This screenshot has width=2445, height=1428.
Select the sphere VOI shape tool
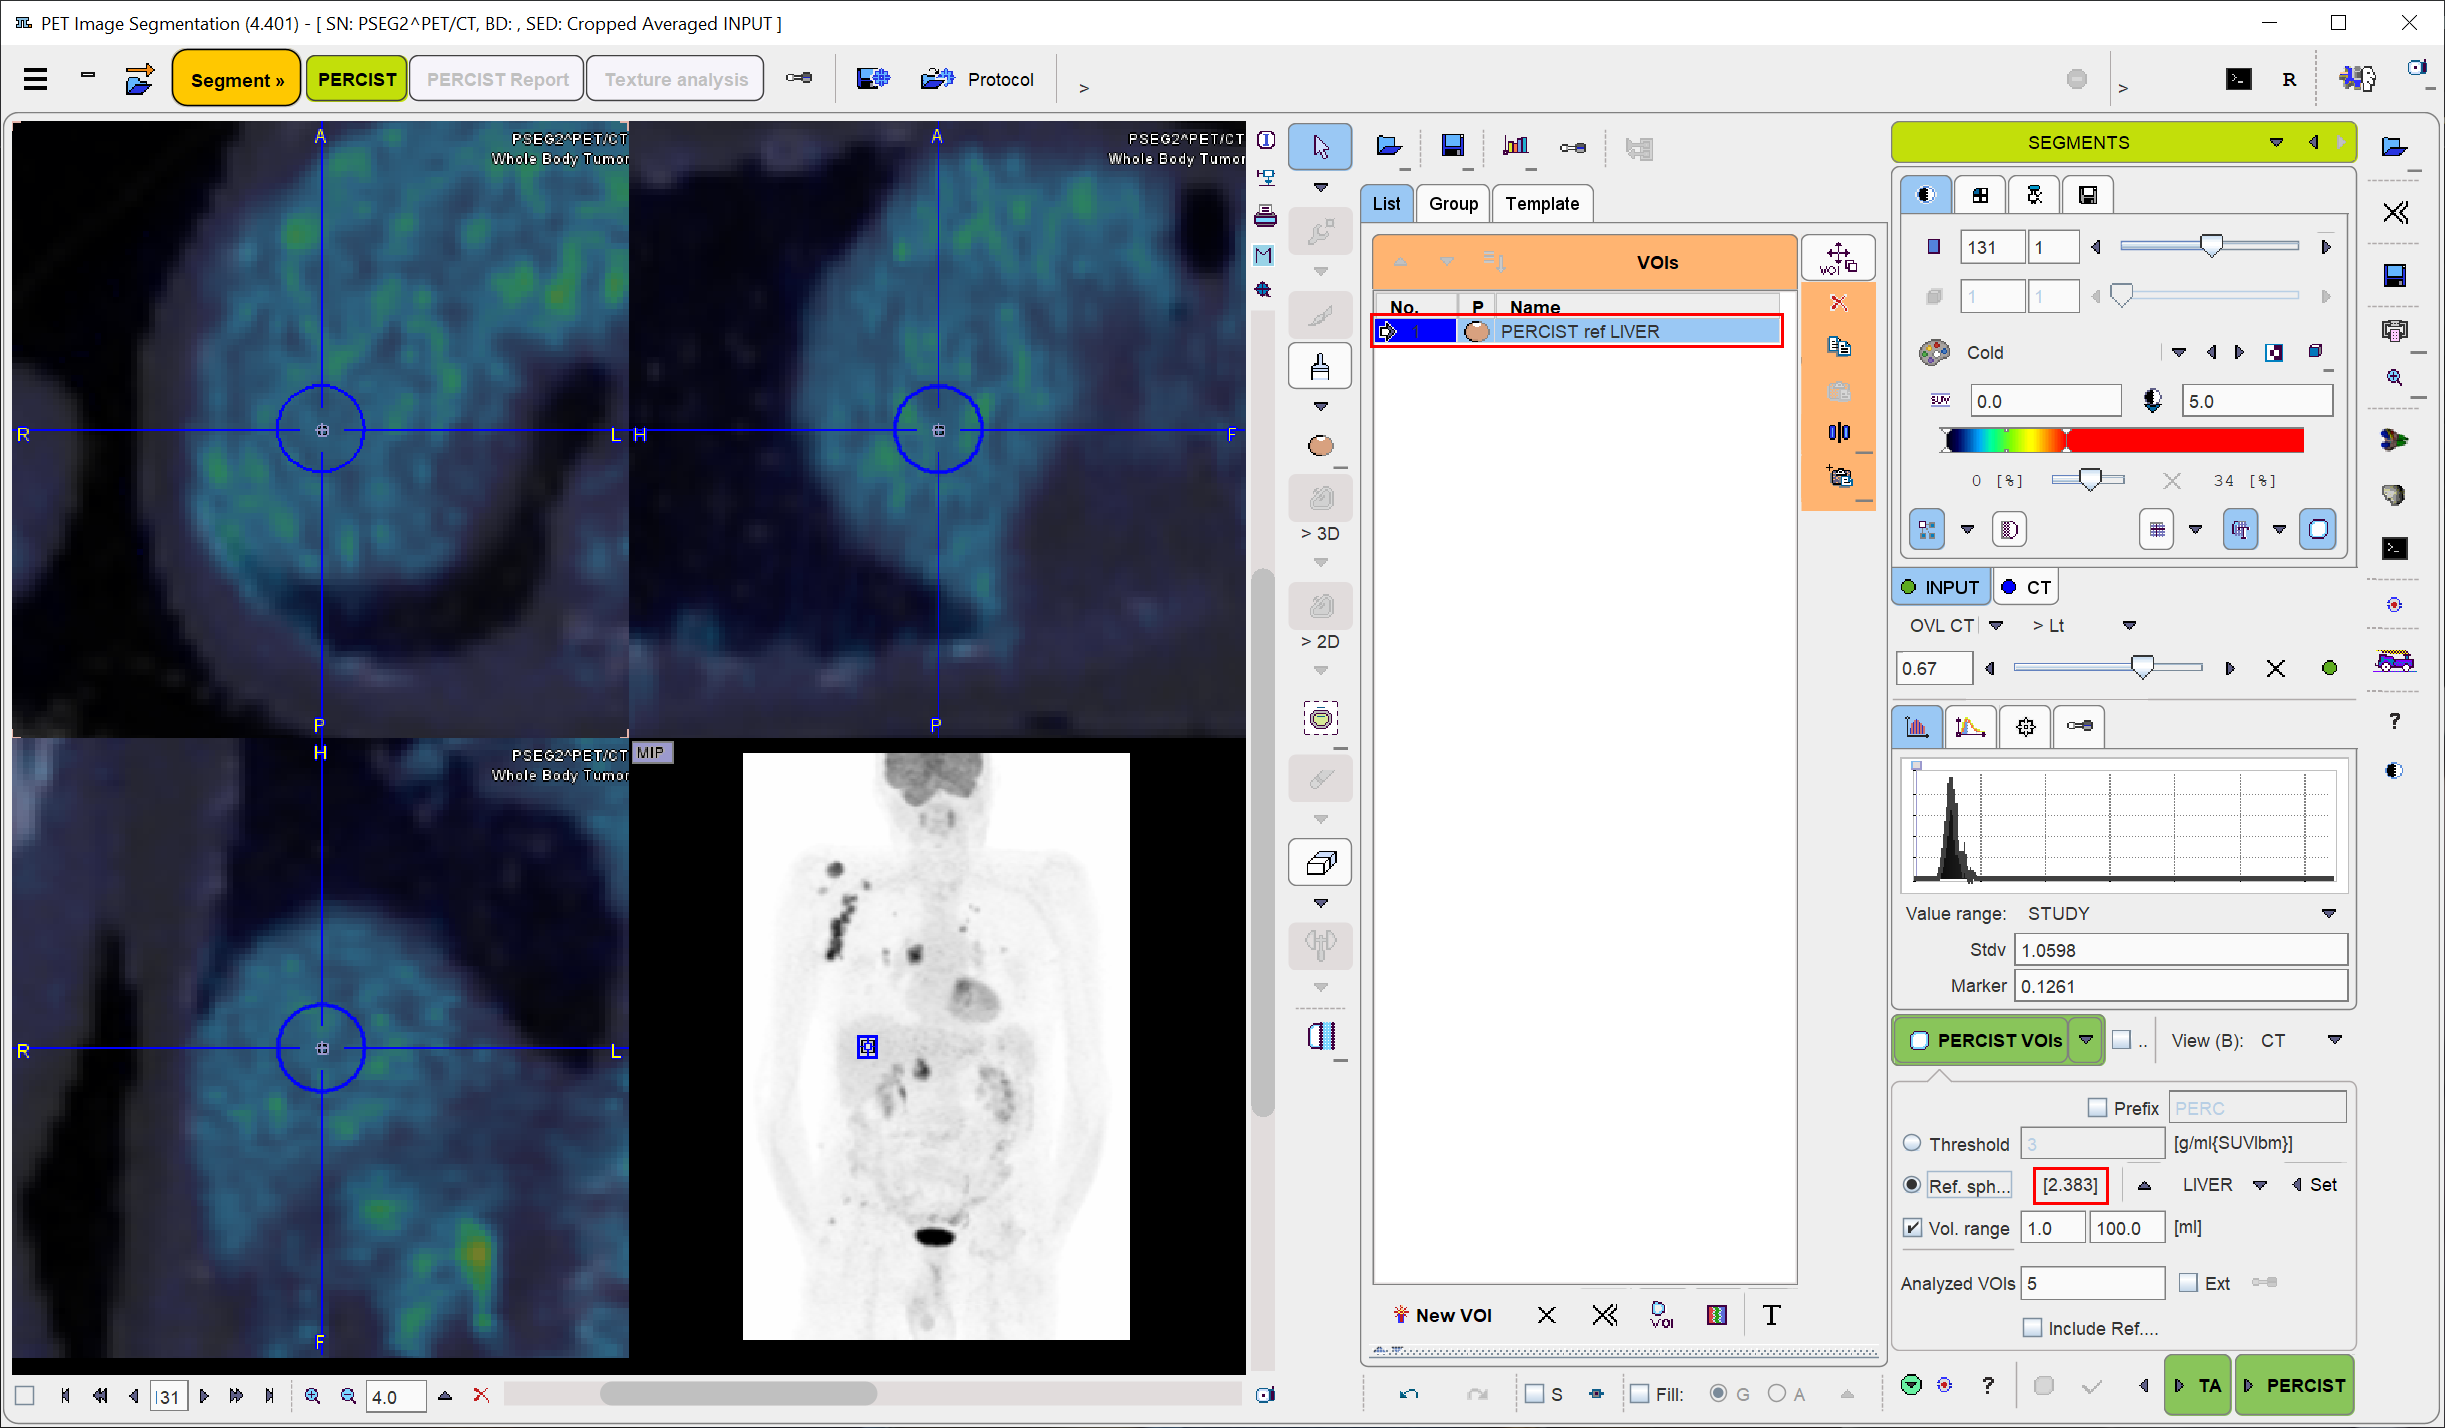tap(1320, 445)
